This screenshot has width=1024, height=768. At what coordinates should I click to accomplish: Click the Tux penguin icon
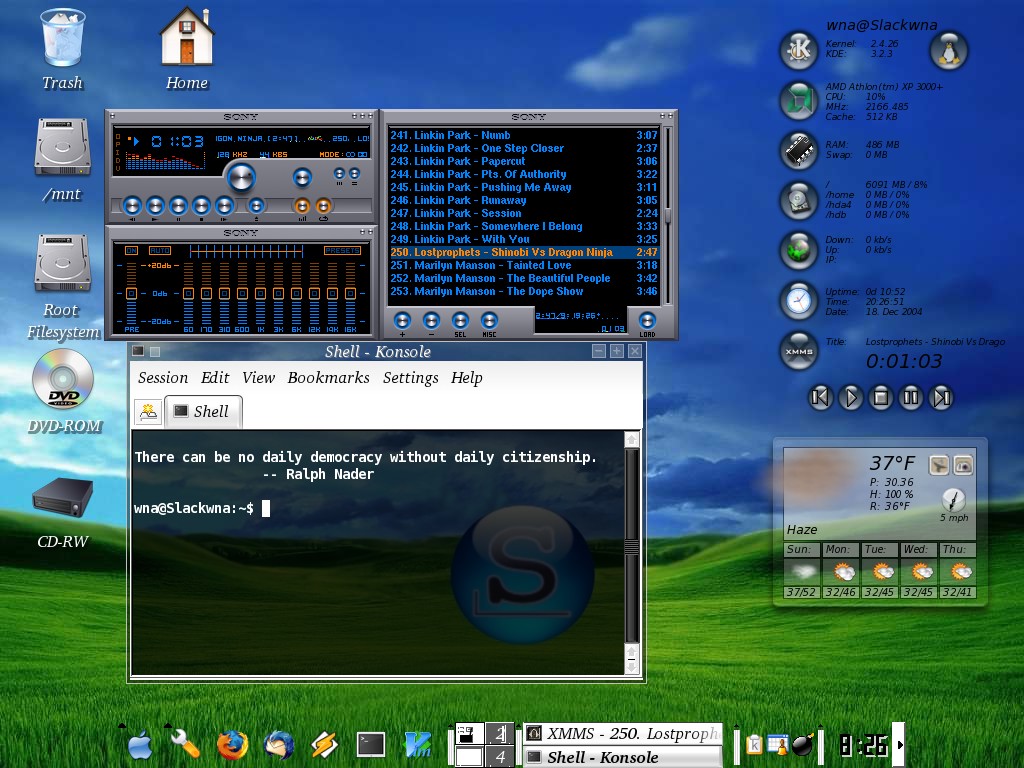click(948, 50)
